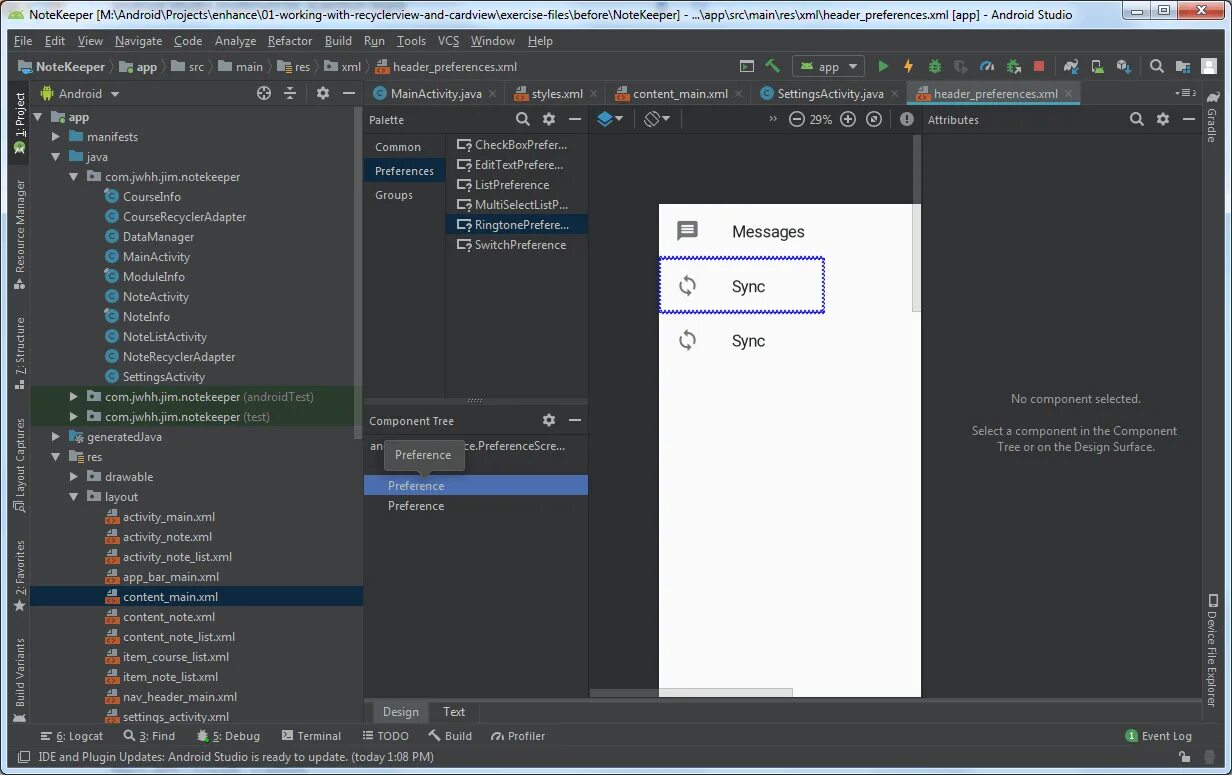Image resolution: width=1232 pixels, height=775 pixels.
Task: Attach debugger to Android process icon
Action: point(1013,66)
